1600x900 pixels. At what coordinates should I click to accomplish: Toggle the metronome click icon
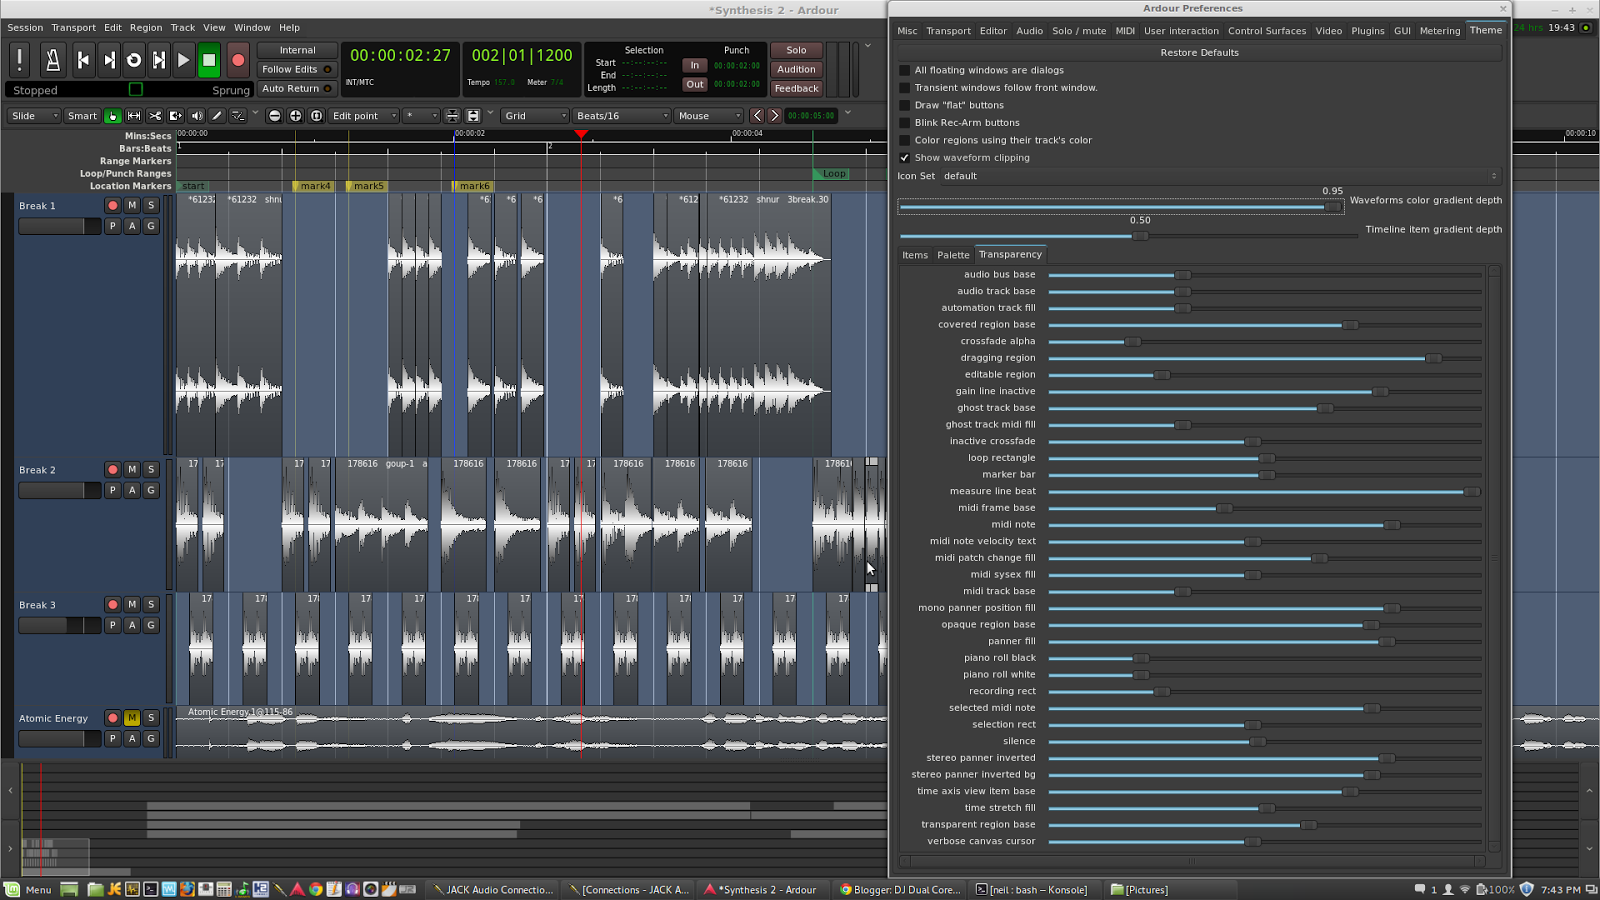point(53,60)
